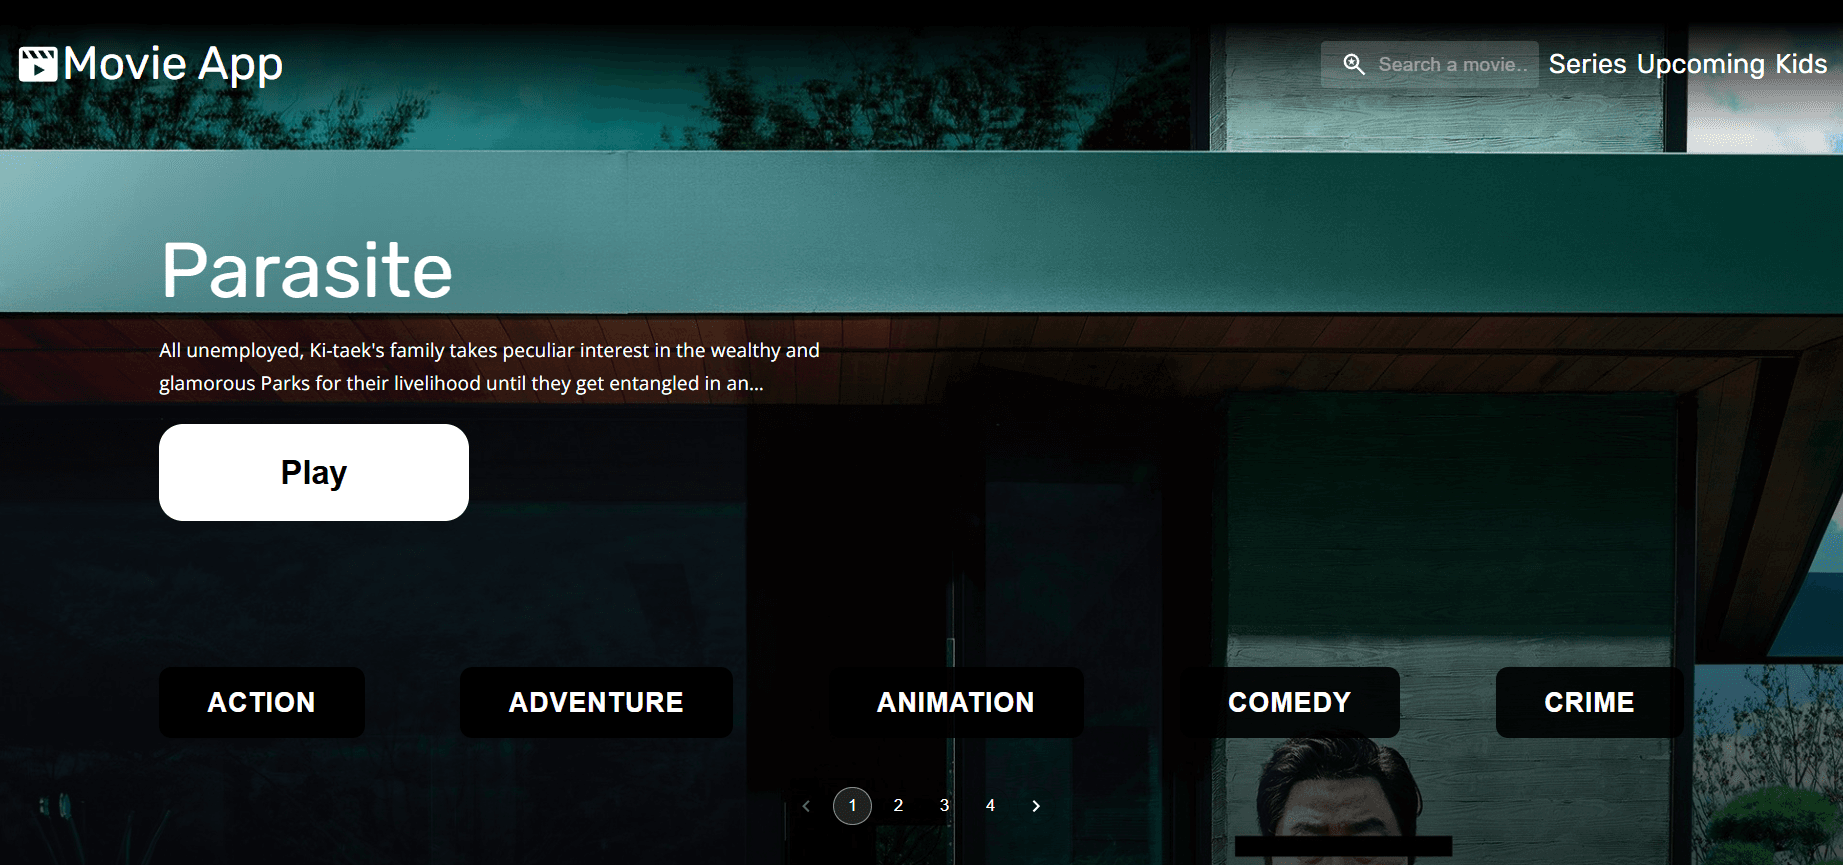Image resolution: width=1843 pixels, height=865 pixels.
Task: Click the Parasite description starting 'All unemployed'
Action: [489, 367]
